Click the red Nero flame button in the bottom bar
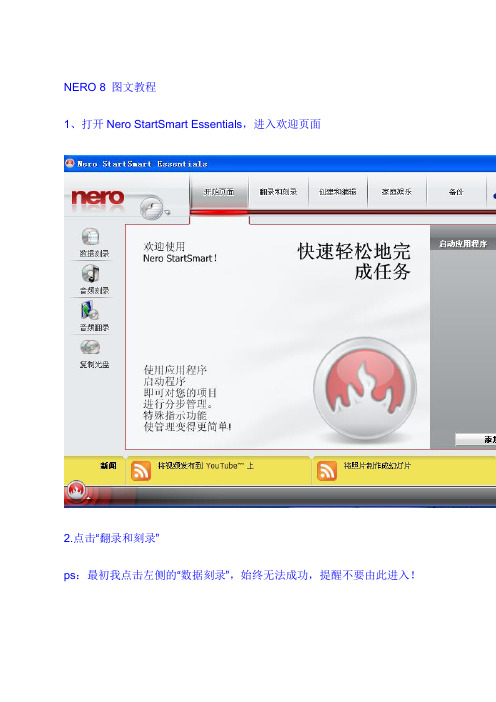 (76, 491)
